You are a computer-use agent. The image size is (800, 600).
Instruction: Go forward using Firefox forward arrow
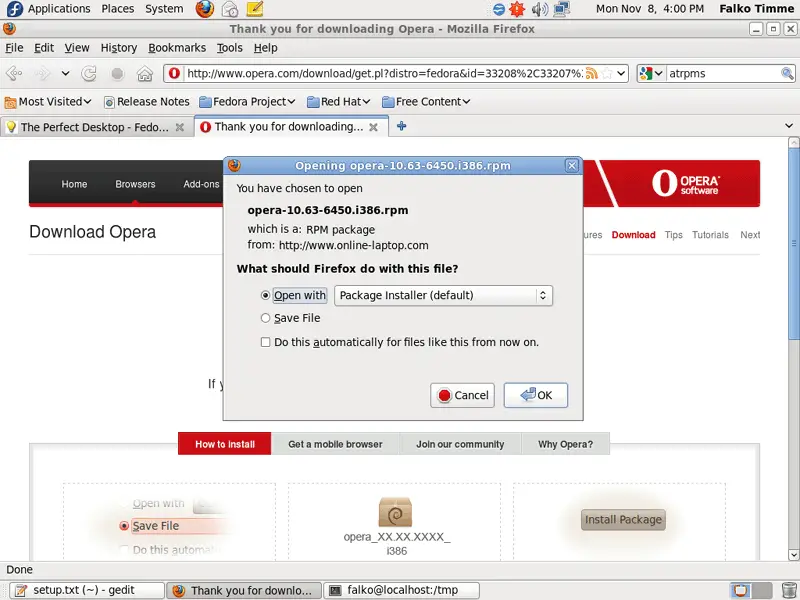click(42, 73)
